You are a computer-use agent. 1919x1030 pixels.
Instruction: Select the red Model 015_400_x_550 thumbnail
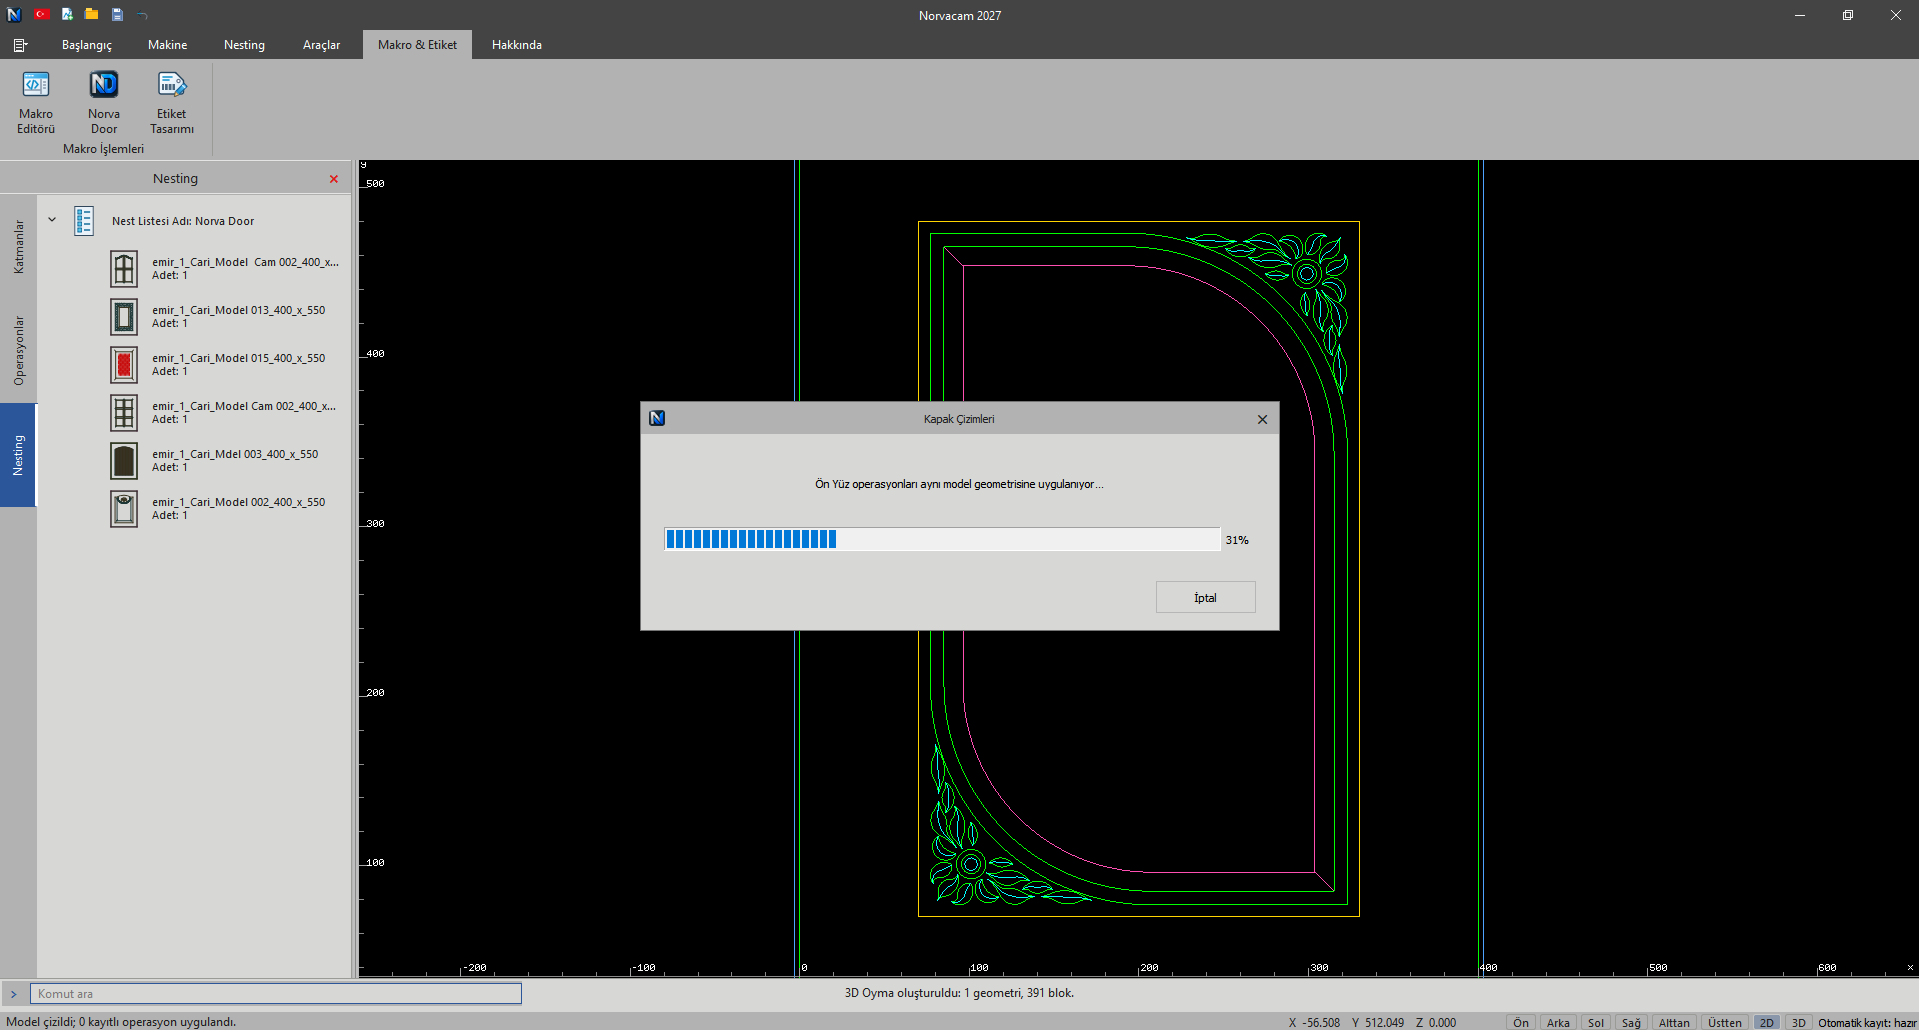point(124,365)
